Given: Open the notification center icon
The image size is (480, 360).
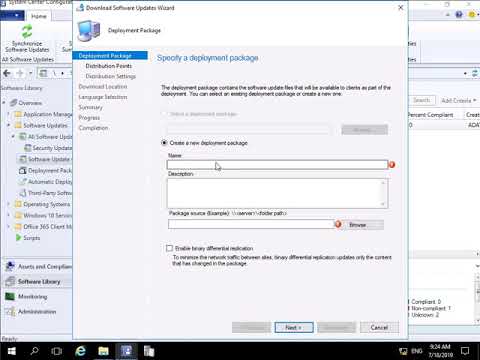Looking at the screenshot, I should pos(465,351).
